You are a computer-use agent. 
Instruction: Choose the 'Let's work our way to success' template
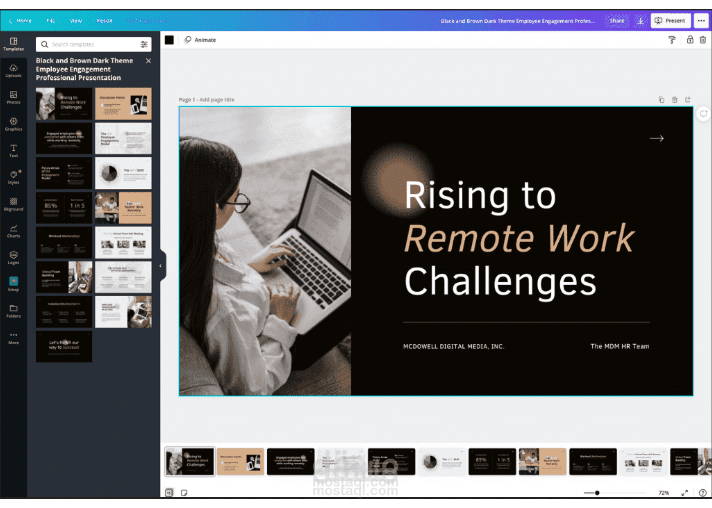64,346
